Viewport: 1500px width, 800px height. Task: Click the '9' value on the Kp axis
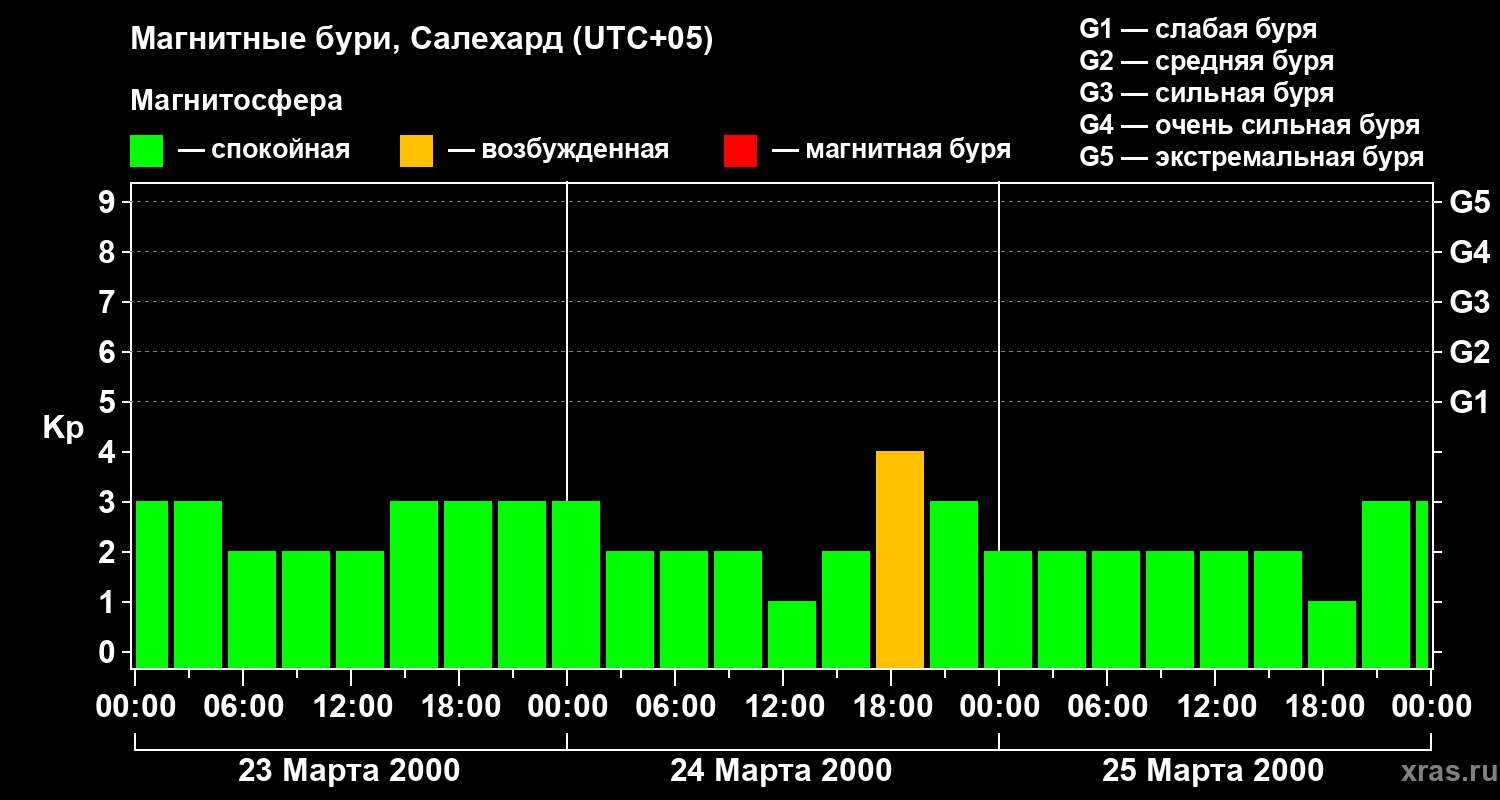point(109,202)
